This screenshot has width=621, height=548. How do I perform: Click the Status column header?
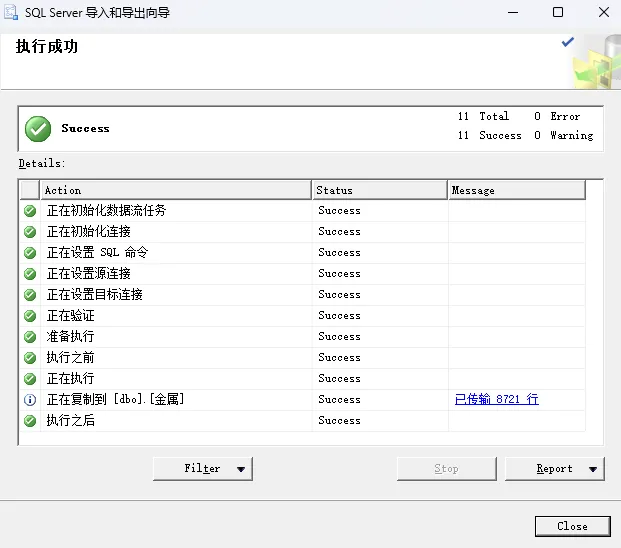click(380, 190)
